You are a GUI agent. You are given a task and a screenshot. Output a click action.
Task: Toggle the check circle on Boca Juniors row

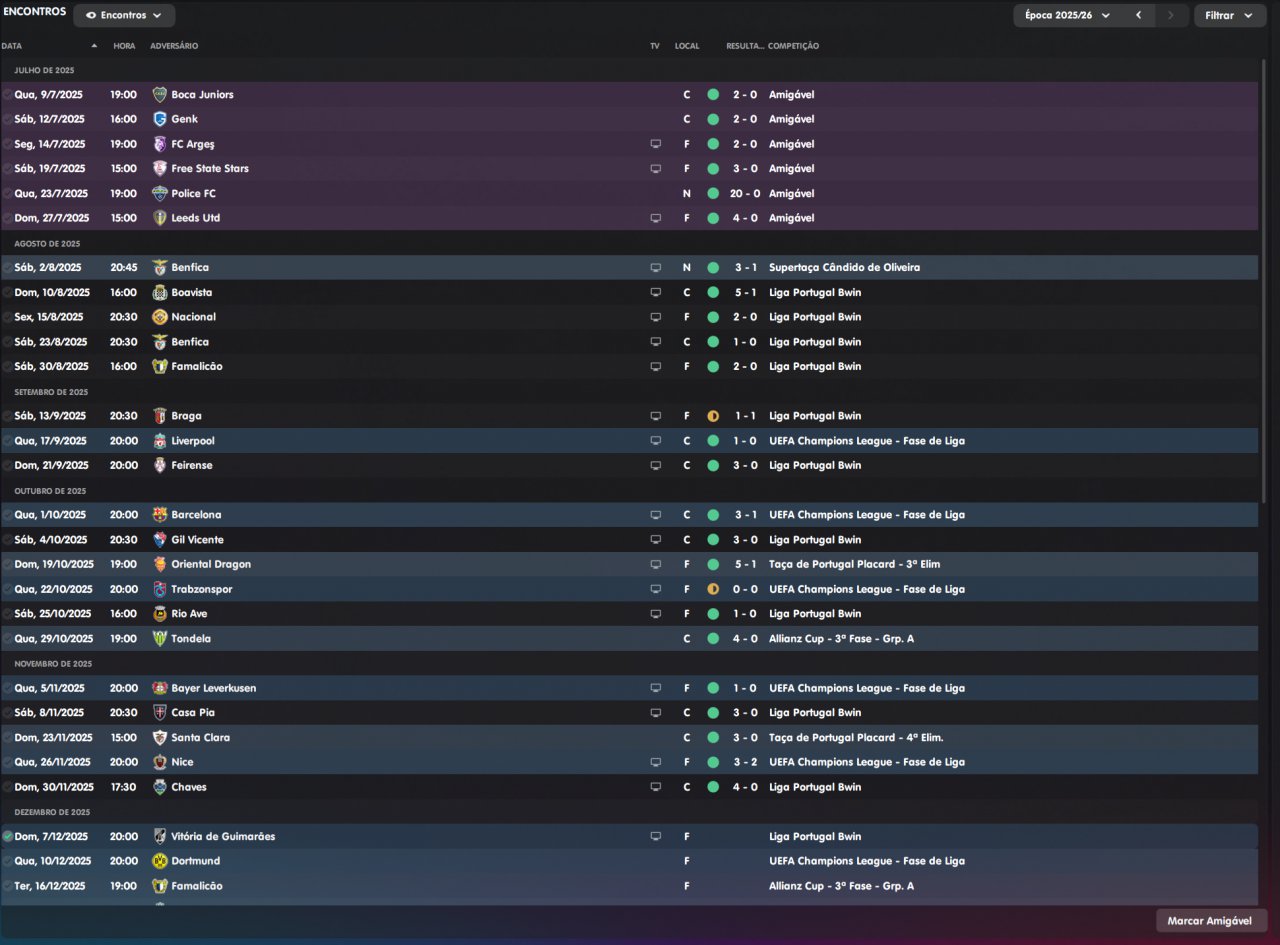[8, 95]
